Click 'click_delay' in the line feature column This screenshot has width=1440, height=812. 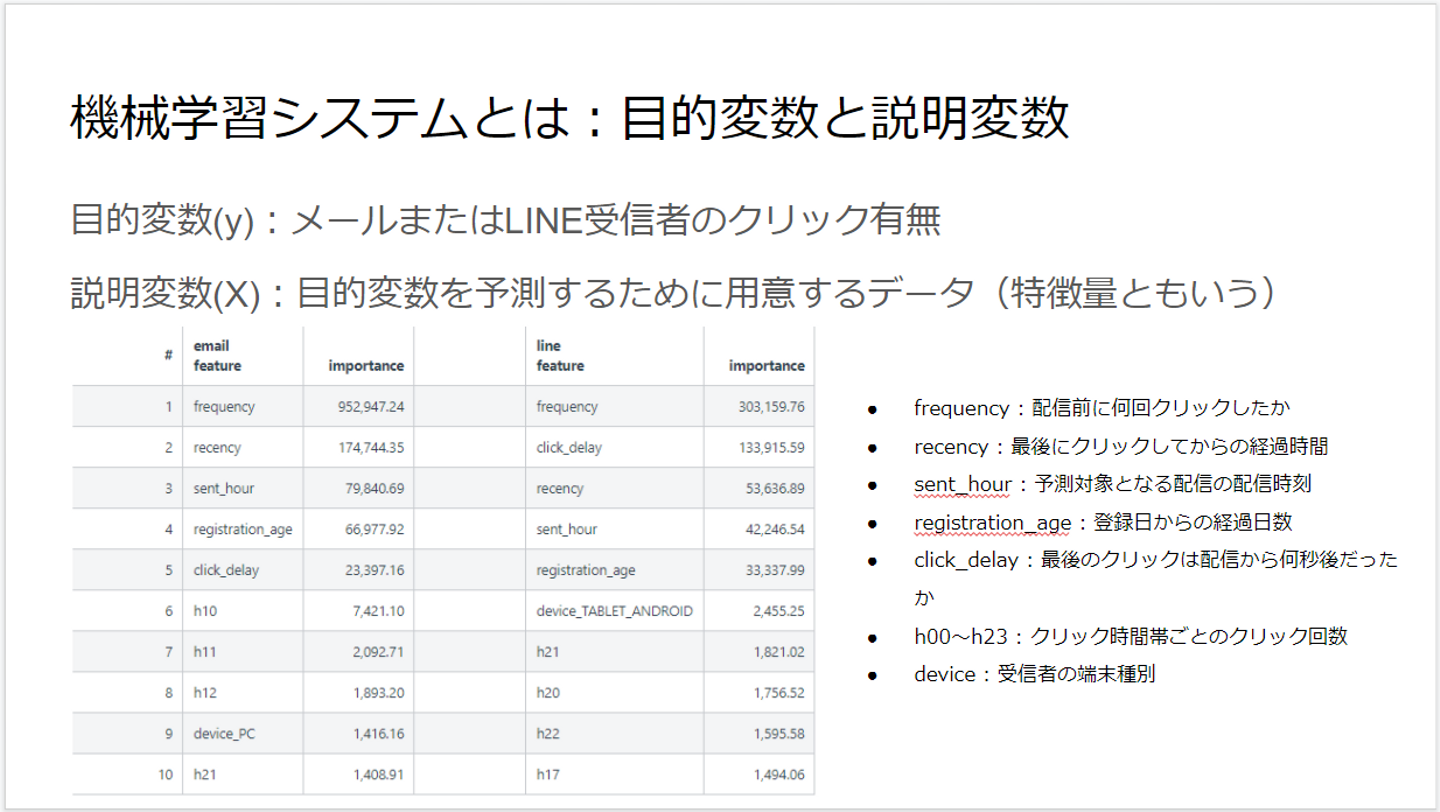pyautogui.click(x=569, y=448)
